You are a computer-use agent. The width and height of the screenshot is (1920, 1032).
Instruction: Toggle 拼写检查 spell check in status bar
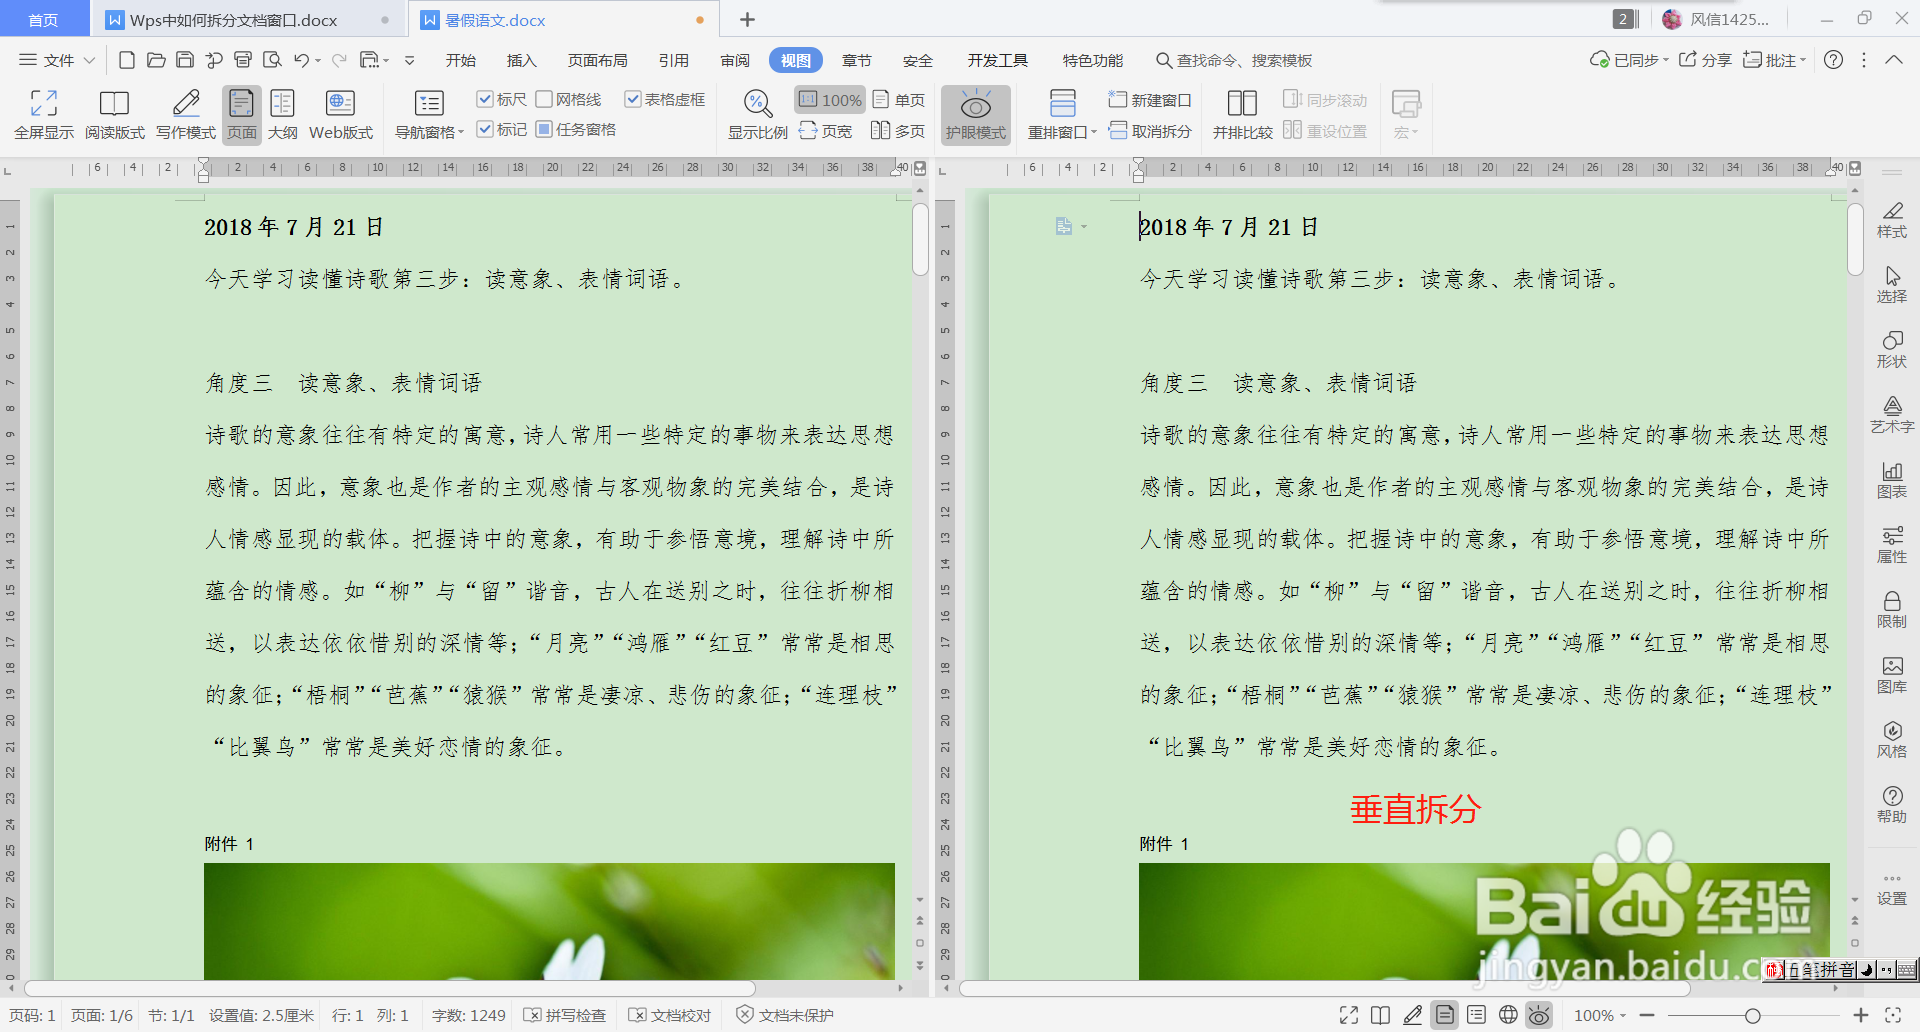[565, 1015]
